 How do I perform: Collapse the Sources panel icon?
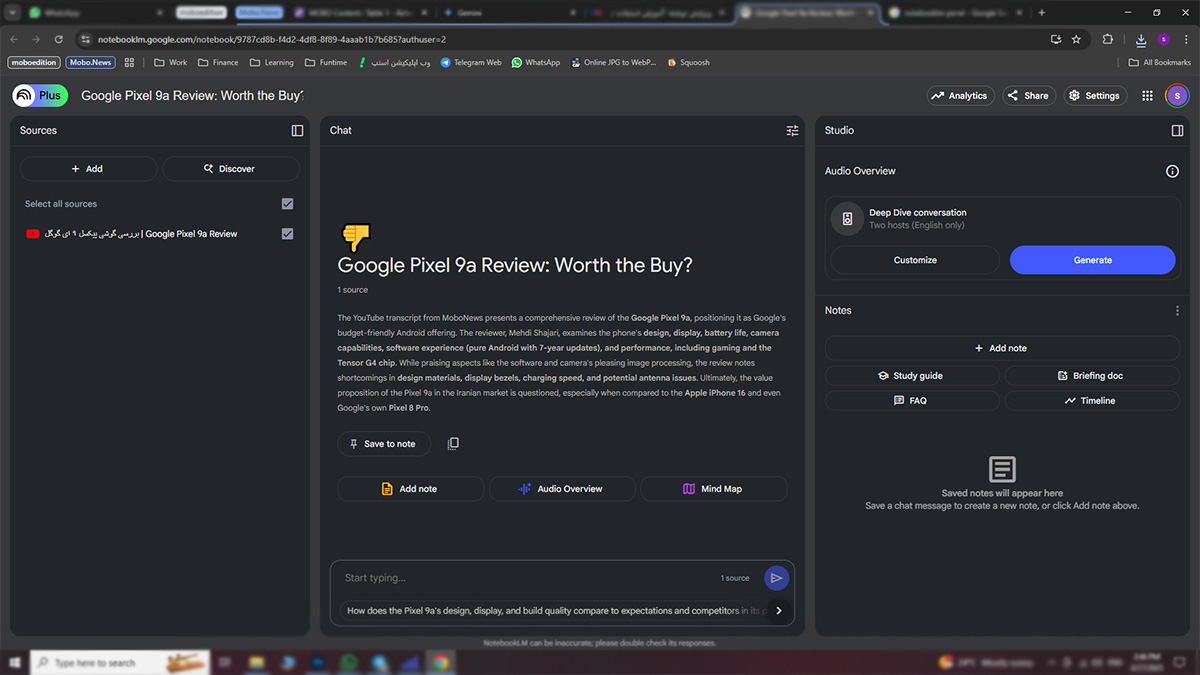(297, 130)
